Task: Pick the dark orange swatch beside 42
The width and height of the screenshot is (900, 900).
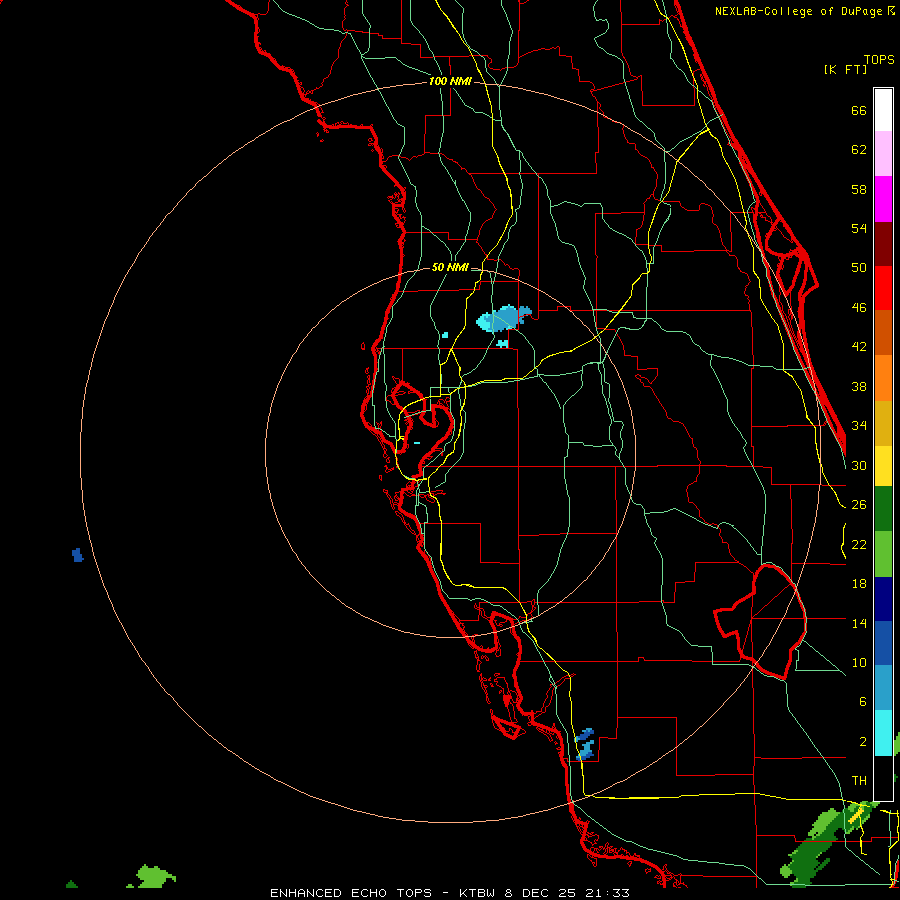Action: [883, 332]
